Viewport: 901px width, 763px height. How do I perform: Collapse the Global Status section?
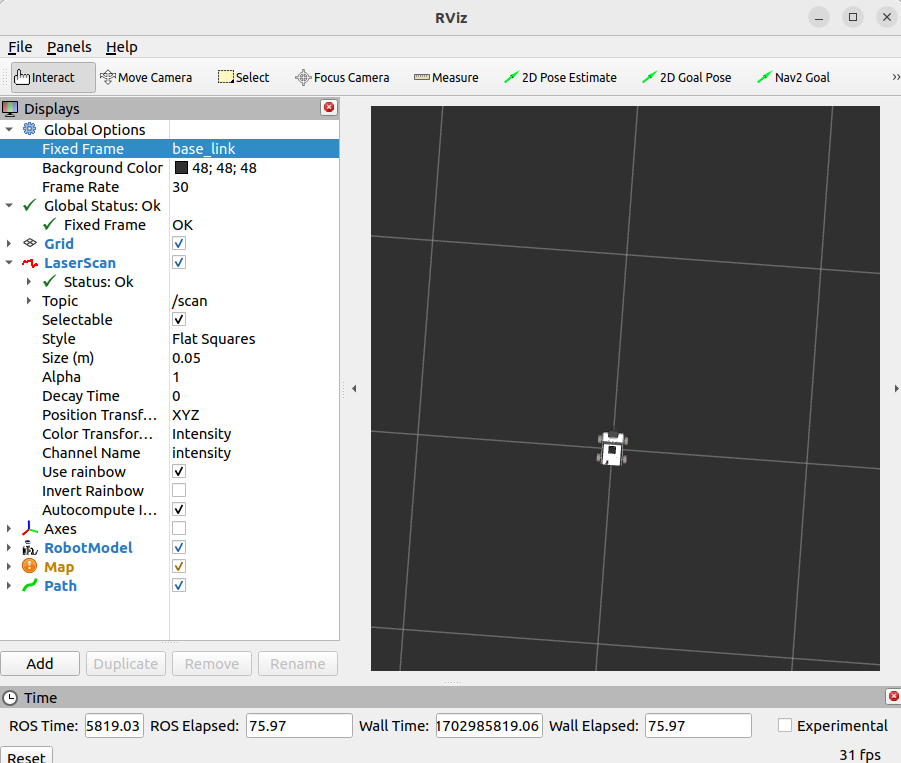point(9,205)
